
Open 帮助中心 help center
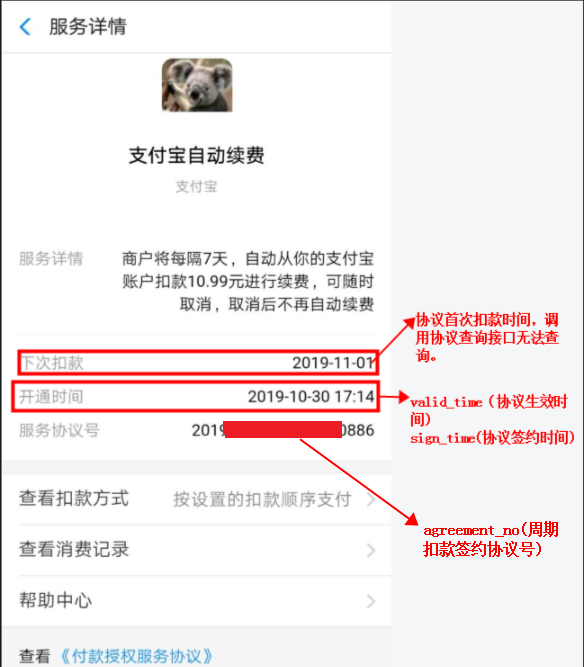197,601
